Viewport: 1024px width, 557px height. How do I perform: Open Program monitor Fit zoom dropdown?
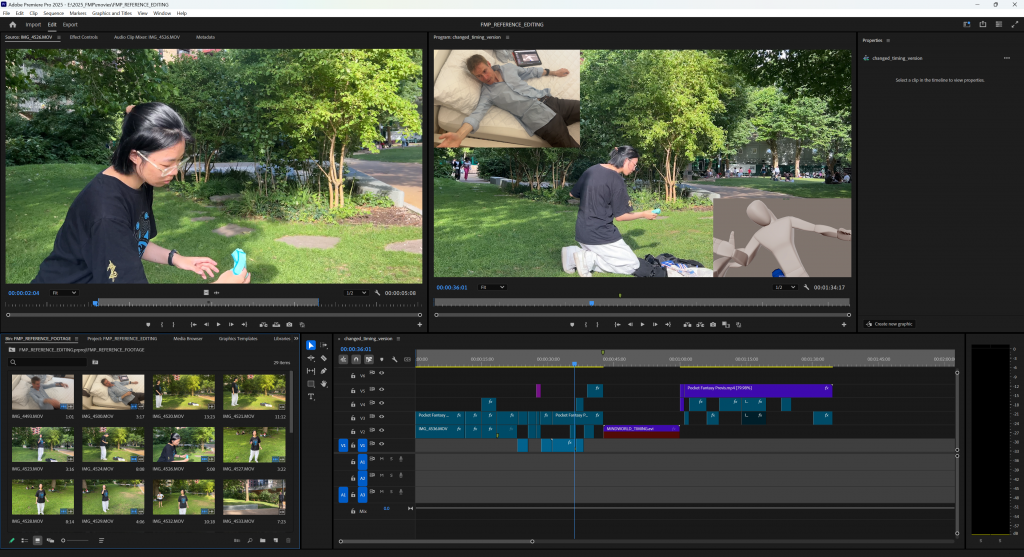tap(493, 287)
